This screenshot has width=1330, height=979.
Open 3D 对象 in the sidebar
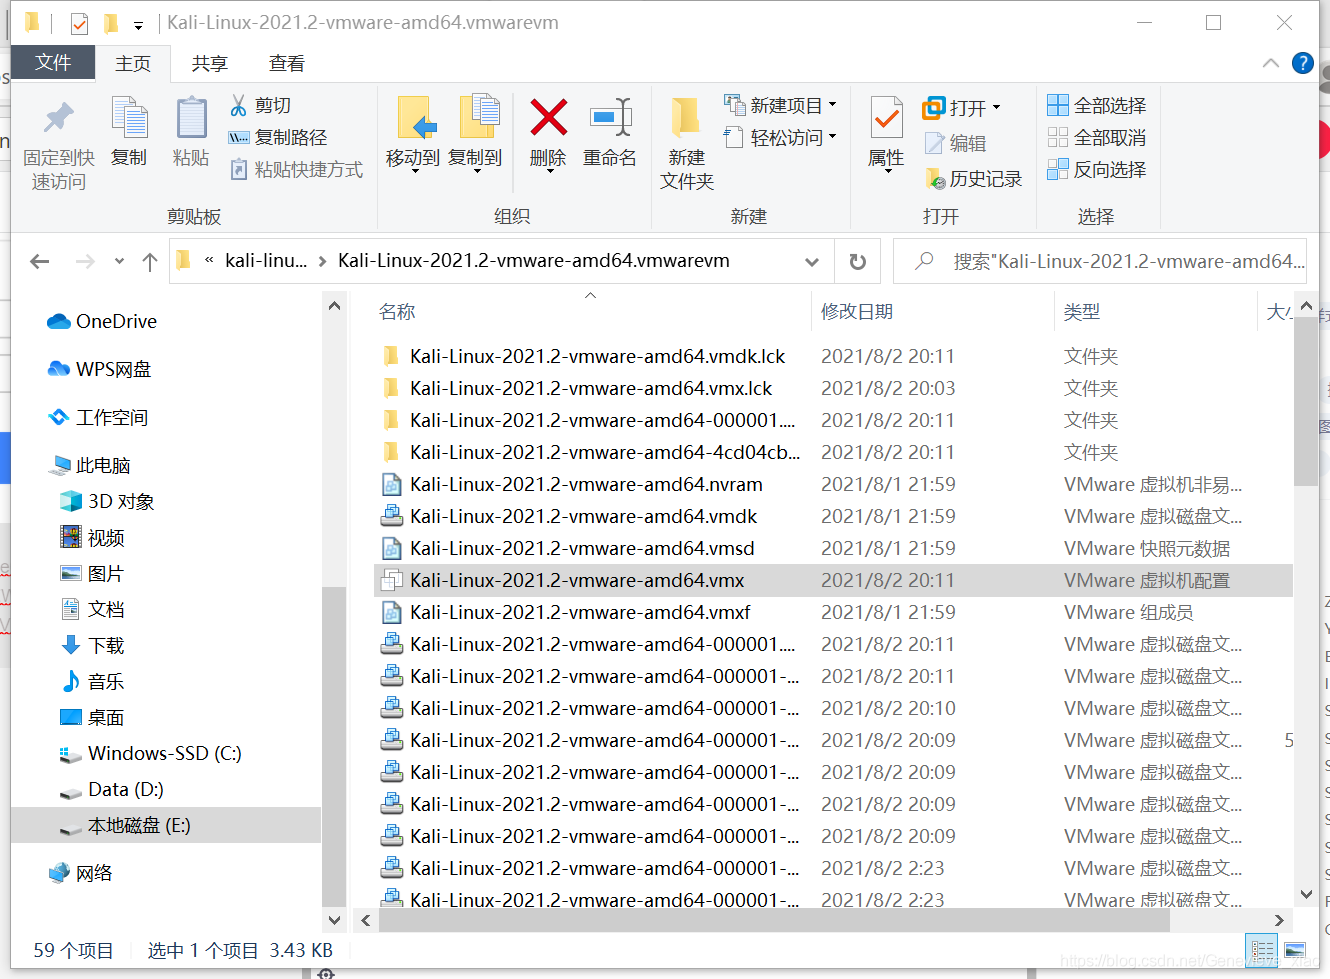coord(107,501)
